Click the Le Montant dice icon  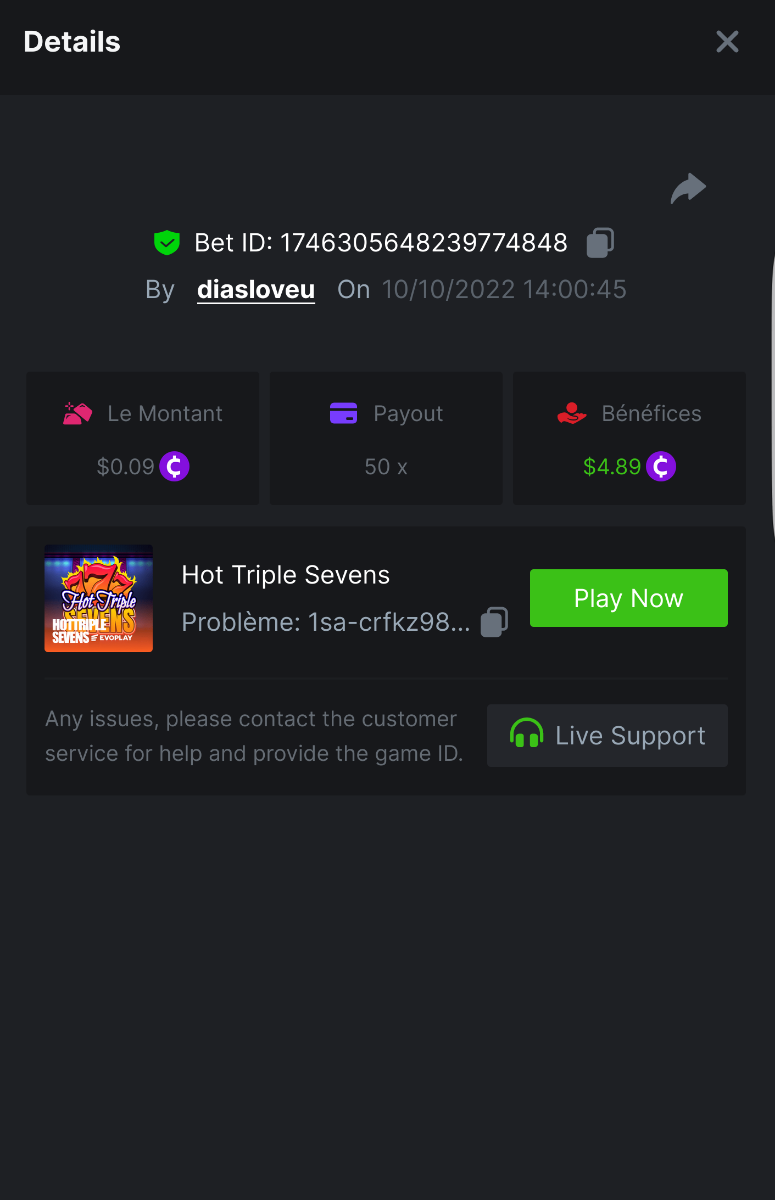click(x=78, y=414)
